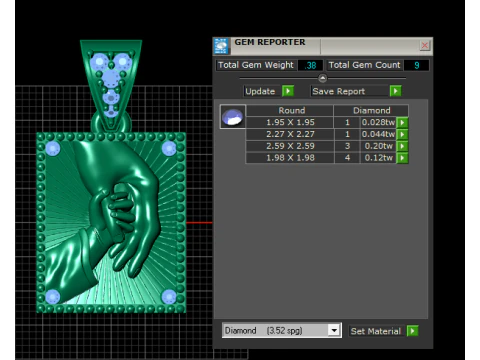
Task: Select bottom-right corner gem on pendant
Action: [x=169, y=297]
